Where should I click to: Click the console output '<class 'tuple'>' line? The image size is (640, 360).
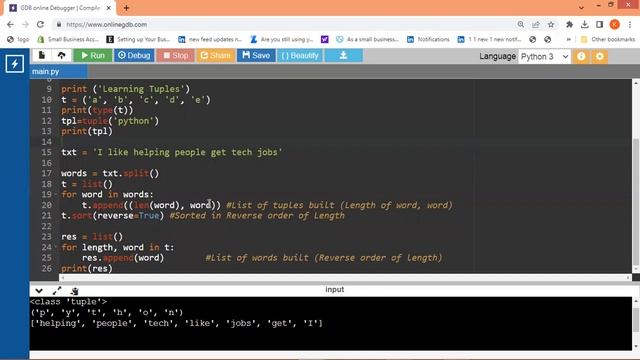tap(68, 302)
